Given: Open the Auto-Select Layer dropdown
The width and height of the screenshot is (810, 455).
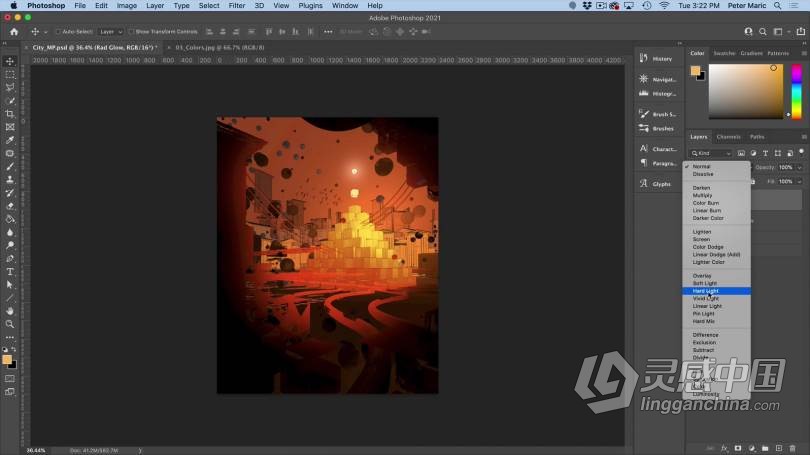Looking at the screenshot, I should click(111, 32).
